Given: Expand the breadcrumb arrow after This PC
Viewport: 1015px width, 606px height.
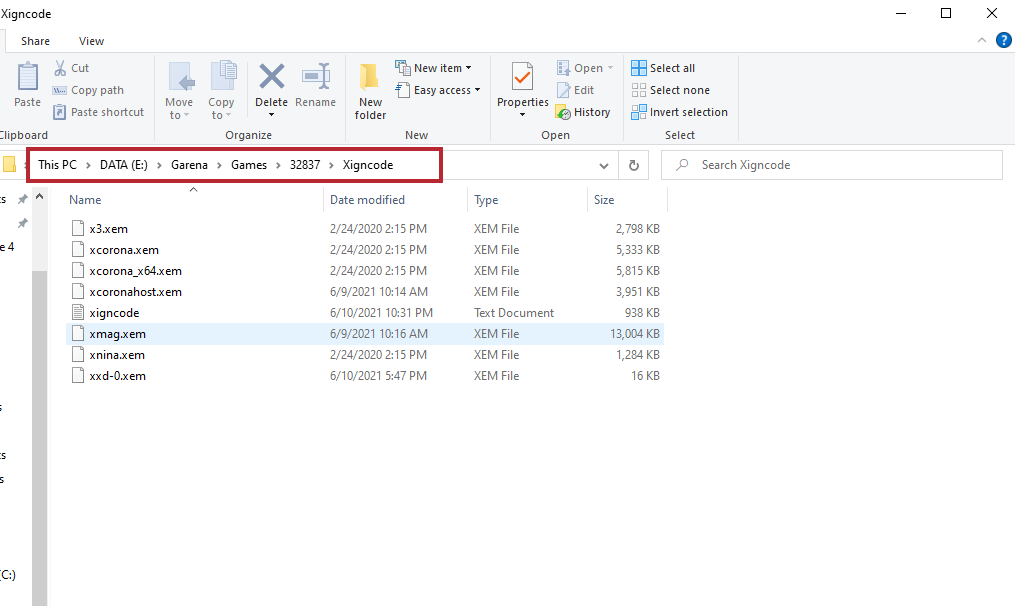Looking at the screenshot, I should point(88,165).
